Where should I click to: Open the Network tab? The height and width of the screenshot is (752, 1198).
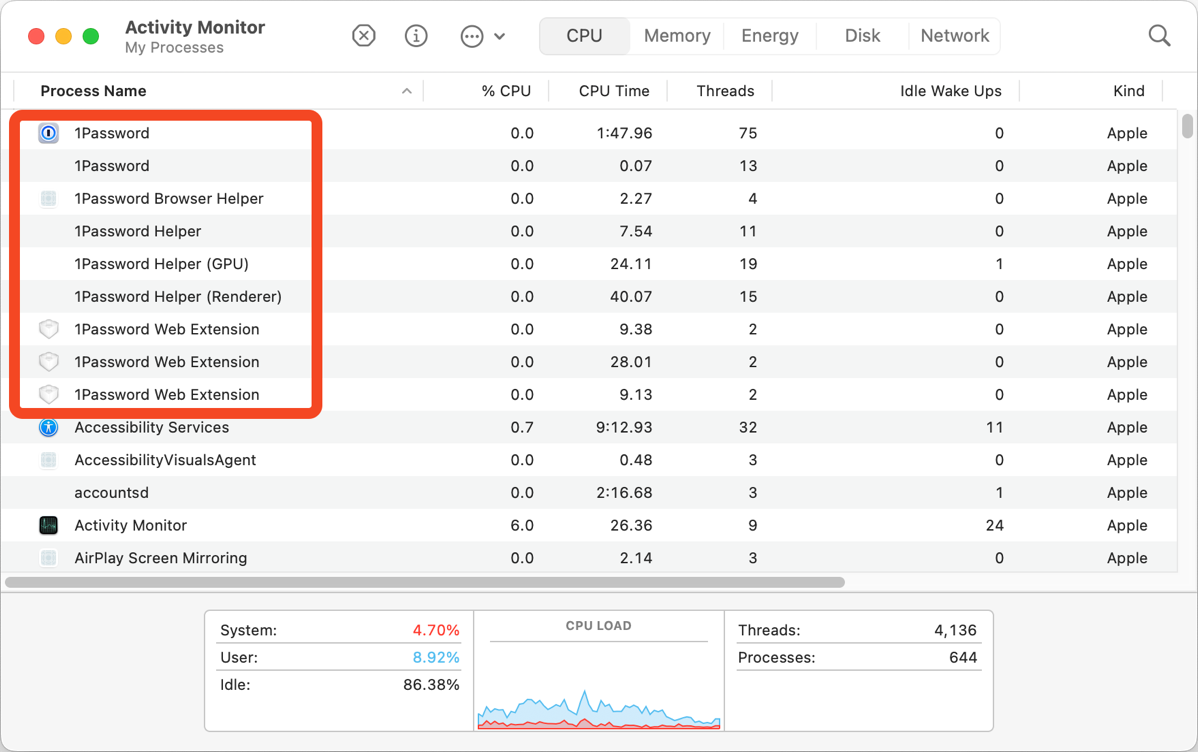click(x=953, y=35)
